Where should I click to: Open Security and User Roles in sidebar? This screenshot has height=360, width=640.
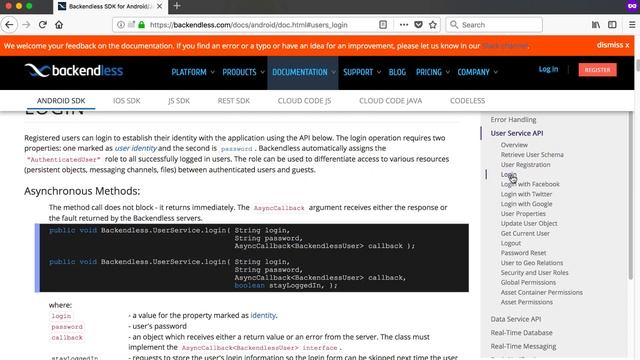pos(535,273)
